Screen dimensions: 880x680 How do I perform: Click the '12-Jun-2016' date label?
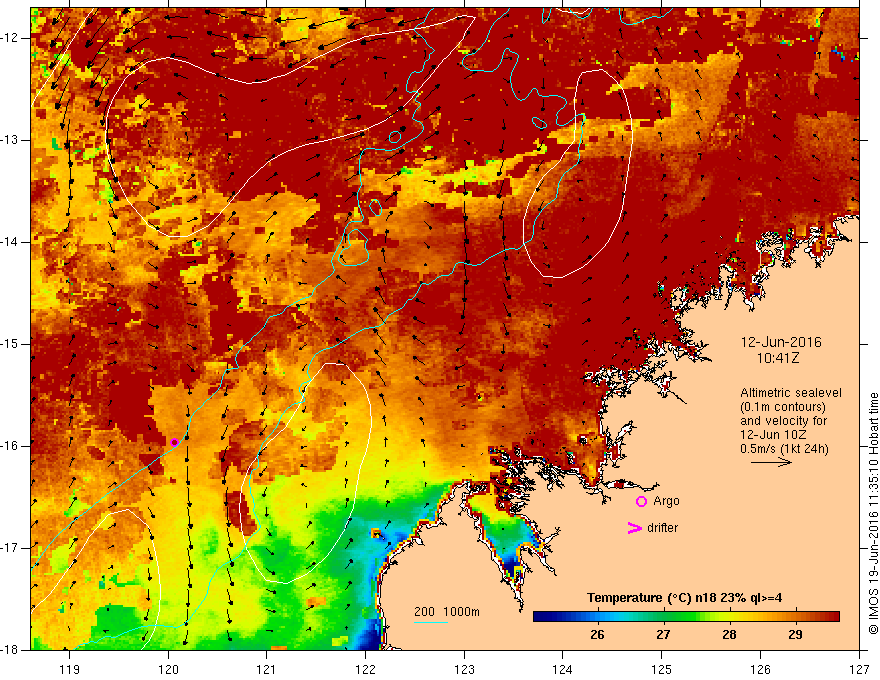[x=781, y=342]
